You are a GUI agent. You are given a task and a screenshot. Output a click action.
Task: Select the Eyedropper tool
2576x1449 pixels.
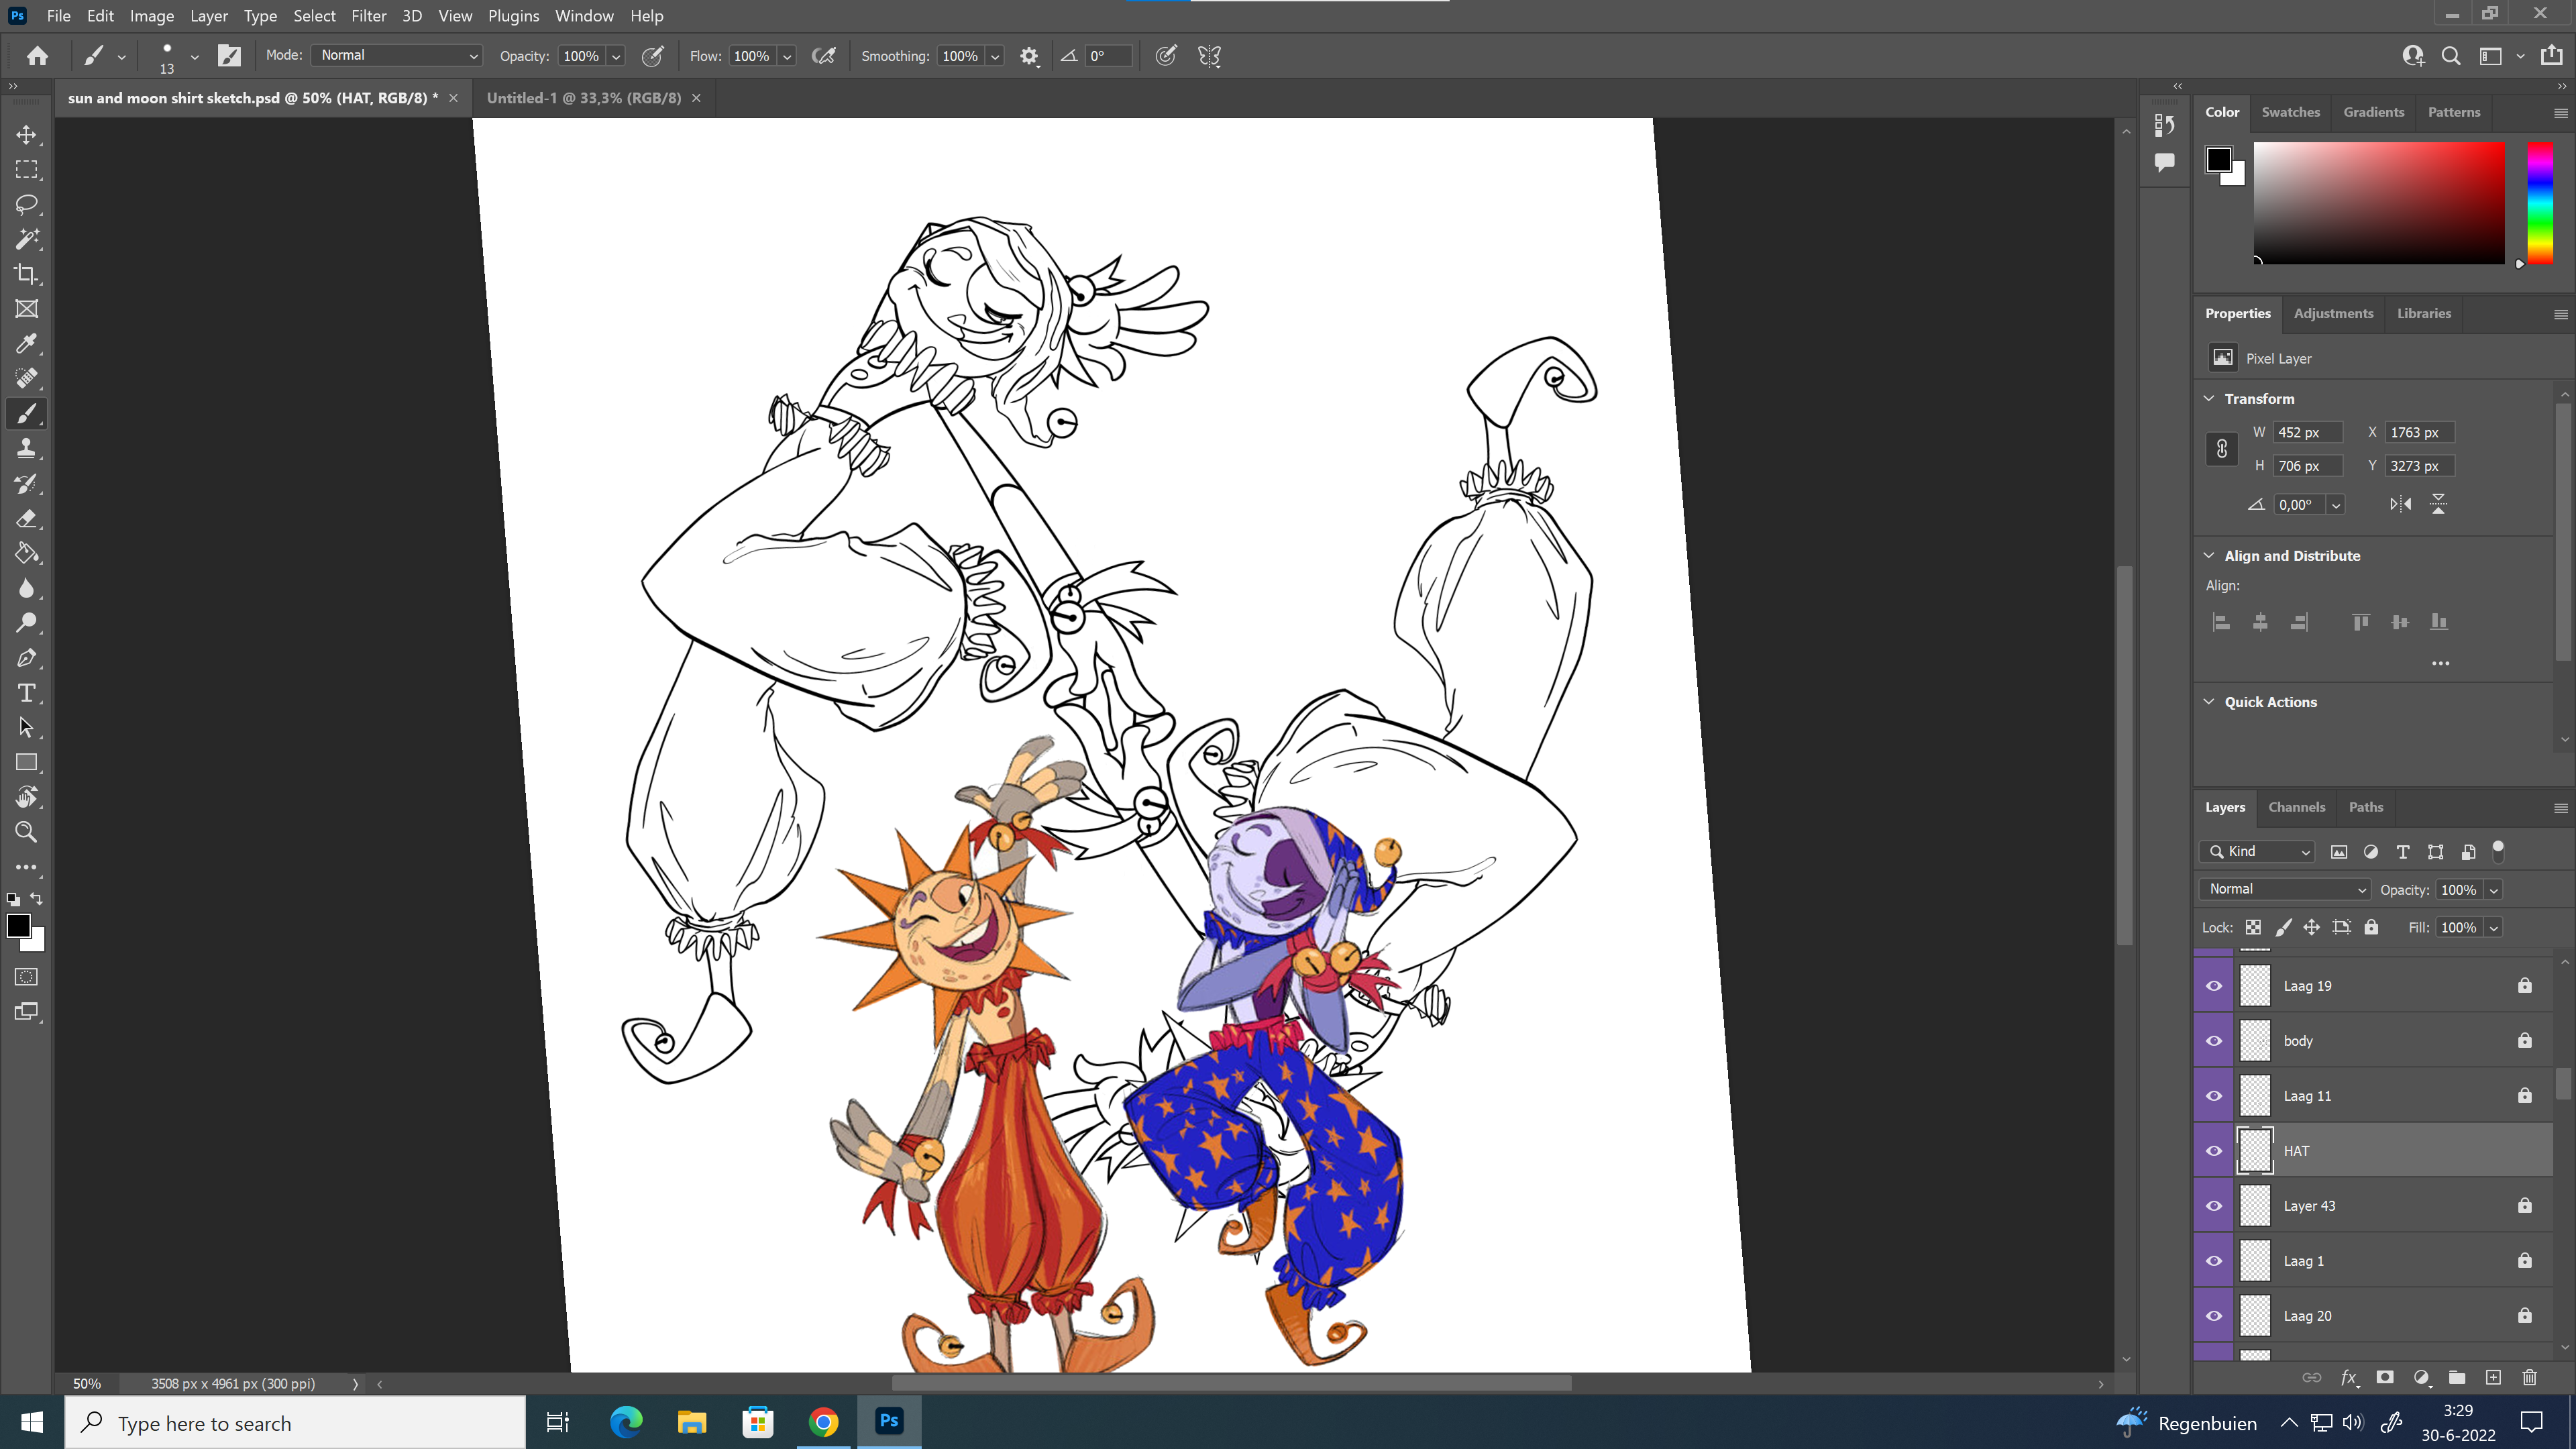point(27,344)
